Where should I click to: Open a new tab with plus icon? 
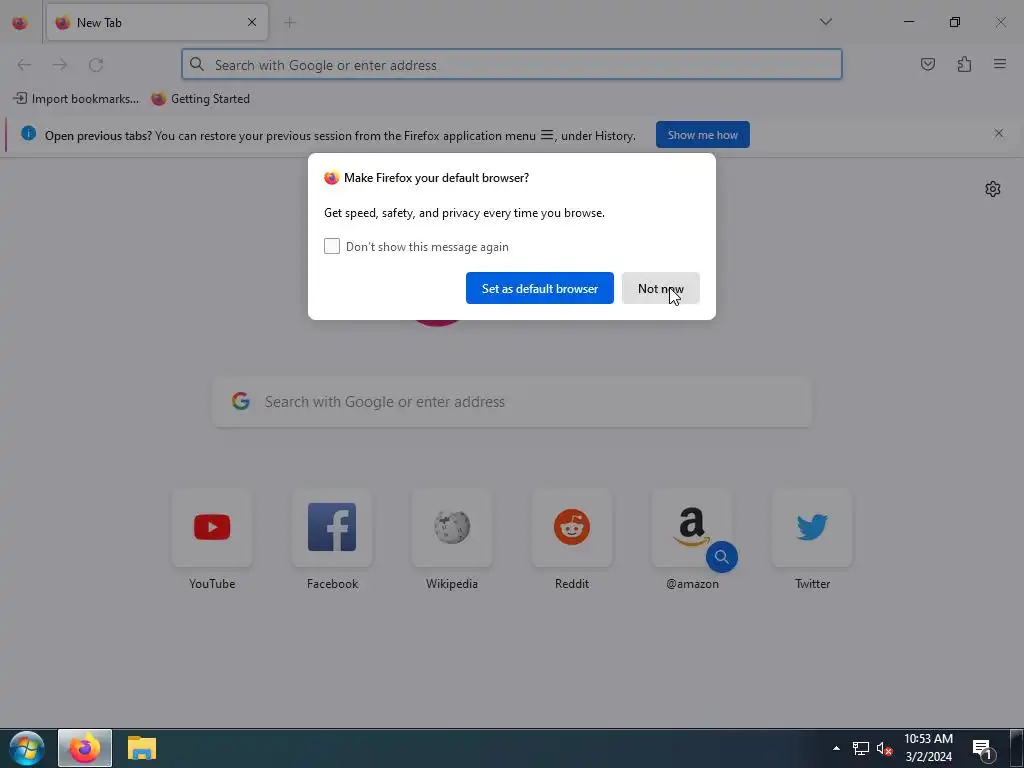click(x=289, y=23)
